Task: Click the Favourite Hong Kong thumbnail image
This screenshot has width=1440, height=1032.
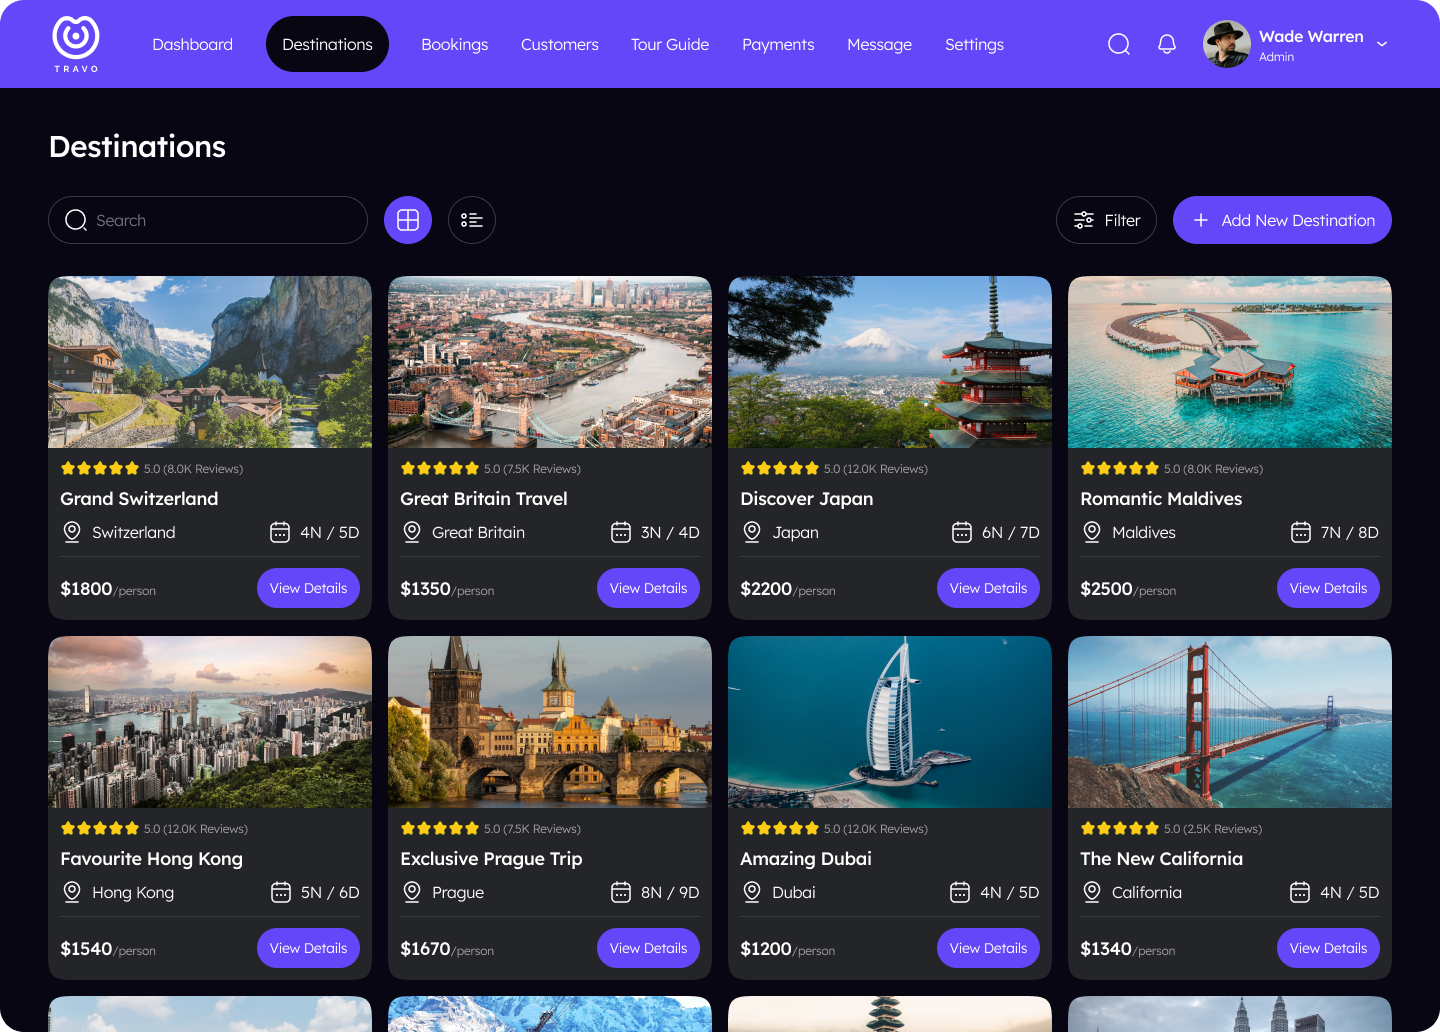Action: point(210,721)
